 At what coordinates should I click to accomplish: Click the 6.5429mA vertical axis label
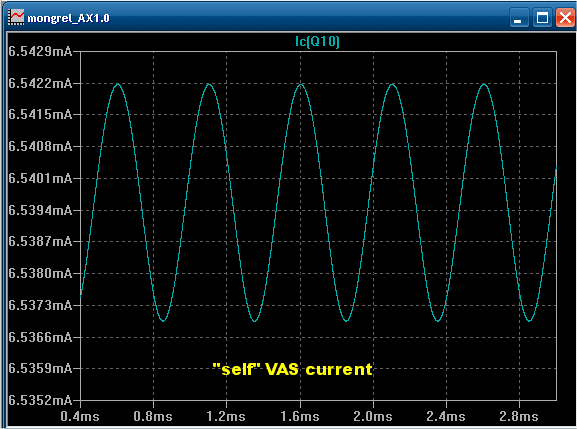pos(40,52)
